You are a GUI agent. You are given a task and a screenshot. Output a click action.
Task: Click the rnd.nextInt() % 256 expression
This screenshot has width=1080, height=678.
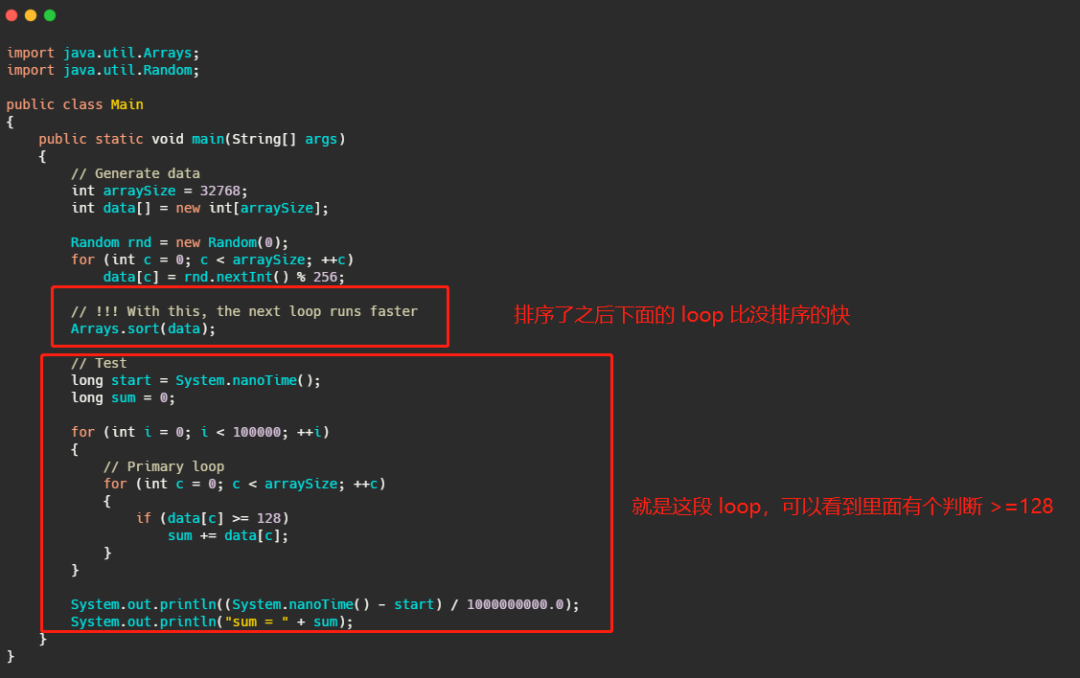(264, 277)
